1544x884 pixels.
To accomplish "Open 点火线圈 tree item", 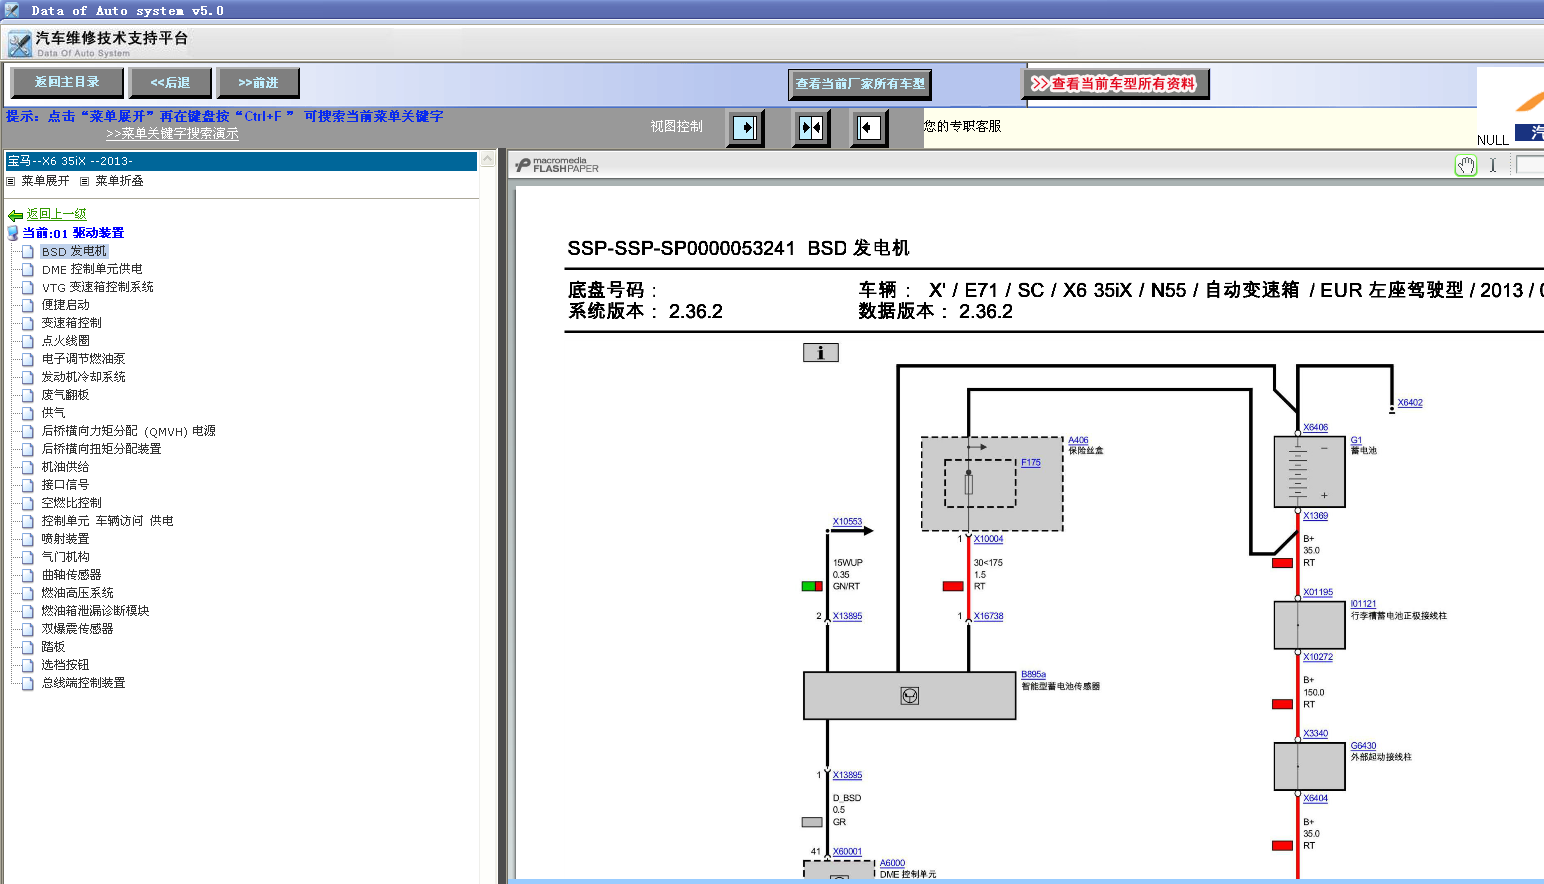I will tap(66, 341).
